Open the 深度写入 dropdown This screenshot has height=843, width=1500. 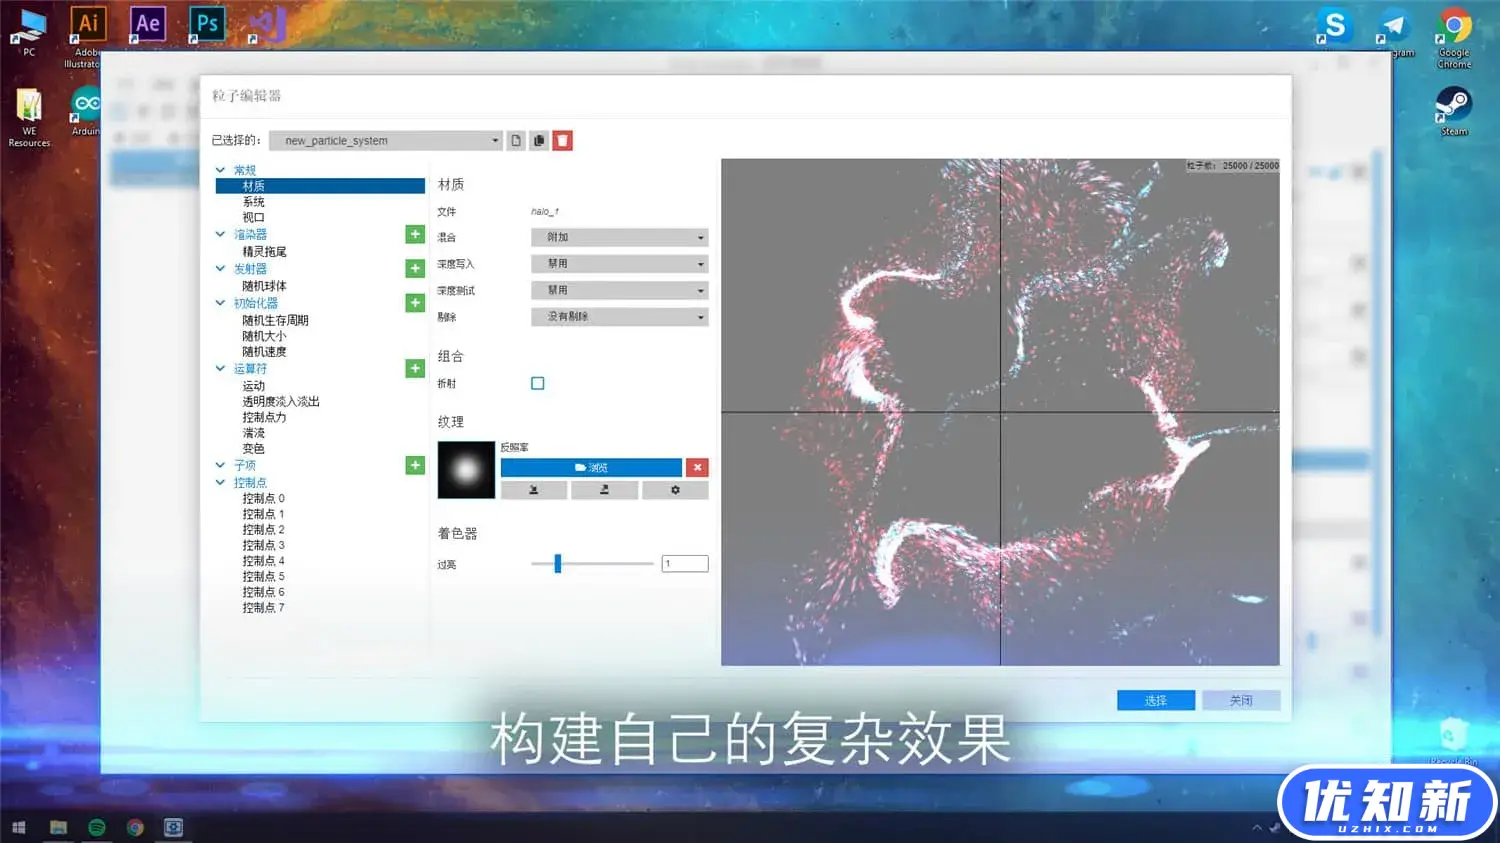tap(619, 264)
